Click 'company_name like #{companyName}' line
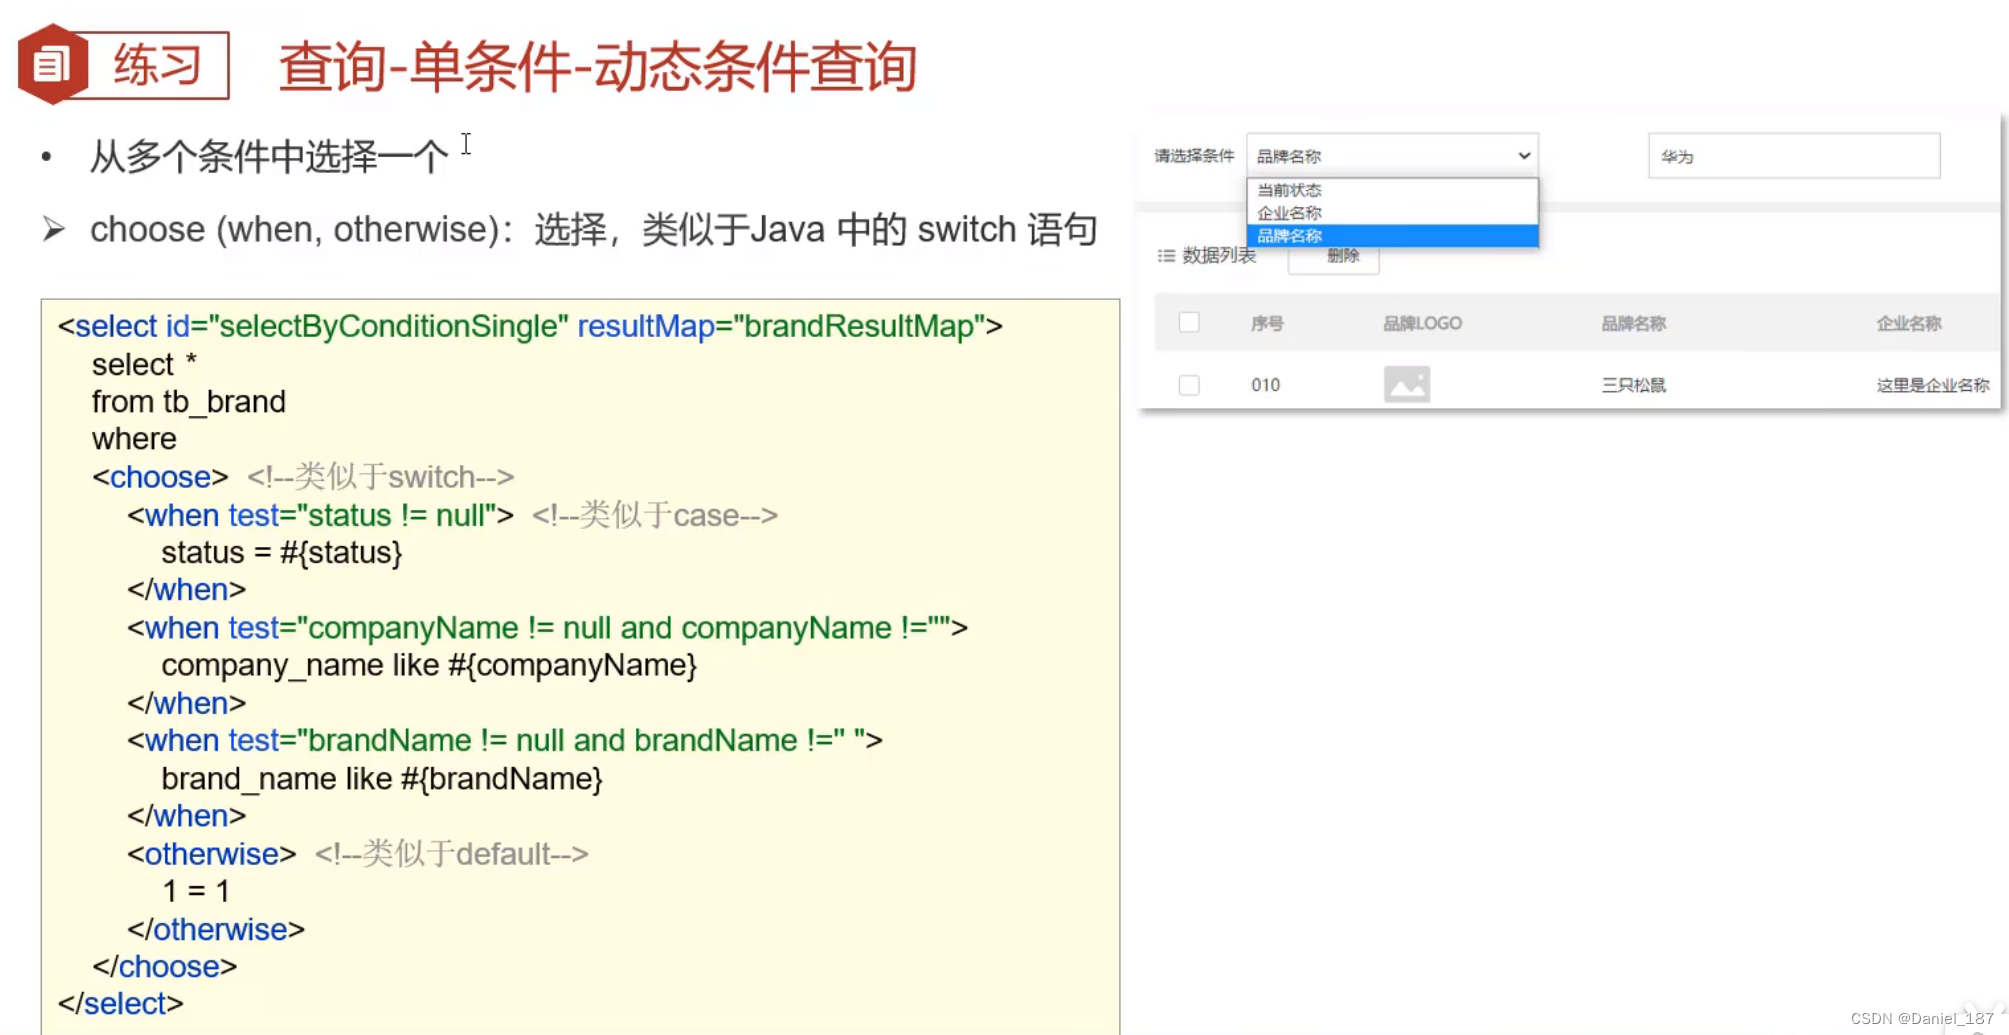This screenshot has width=2009, height=1035. click(429, 666)
